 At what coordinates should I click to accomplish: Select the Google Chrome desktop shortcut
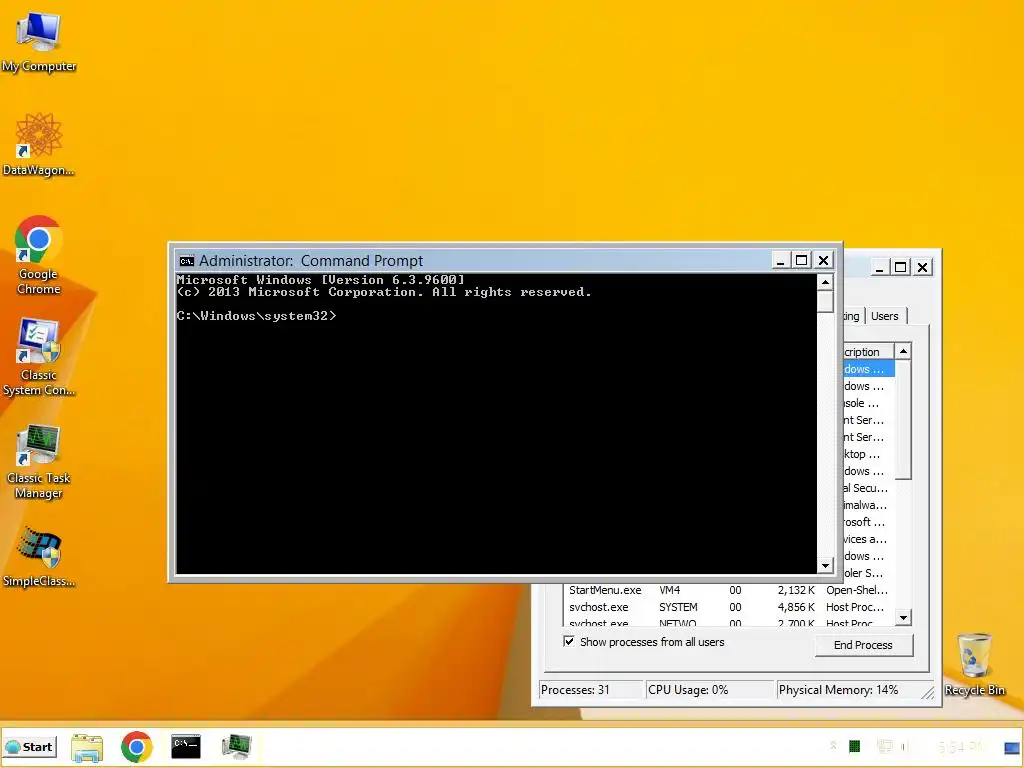point(39,256)
